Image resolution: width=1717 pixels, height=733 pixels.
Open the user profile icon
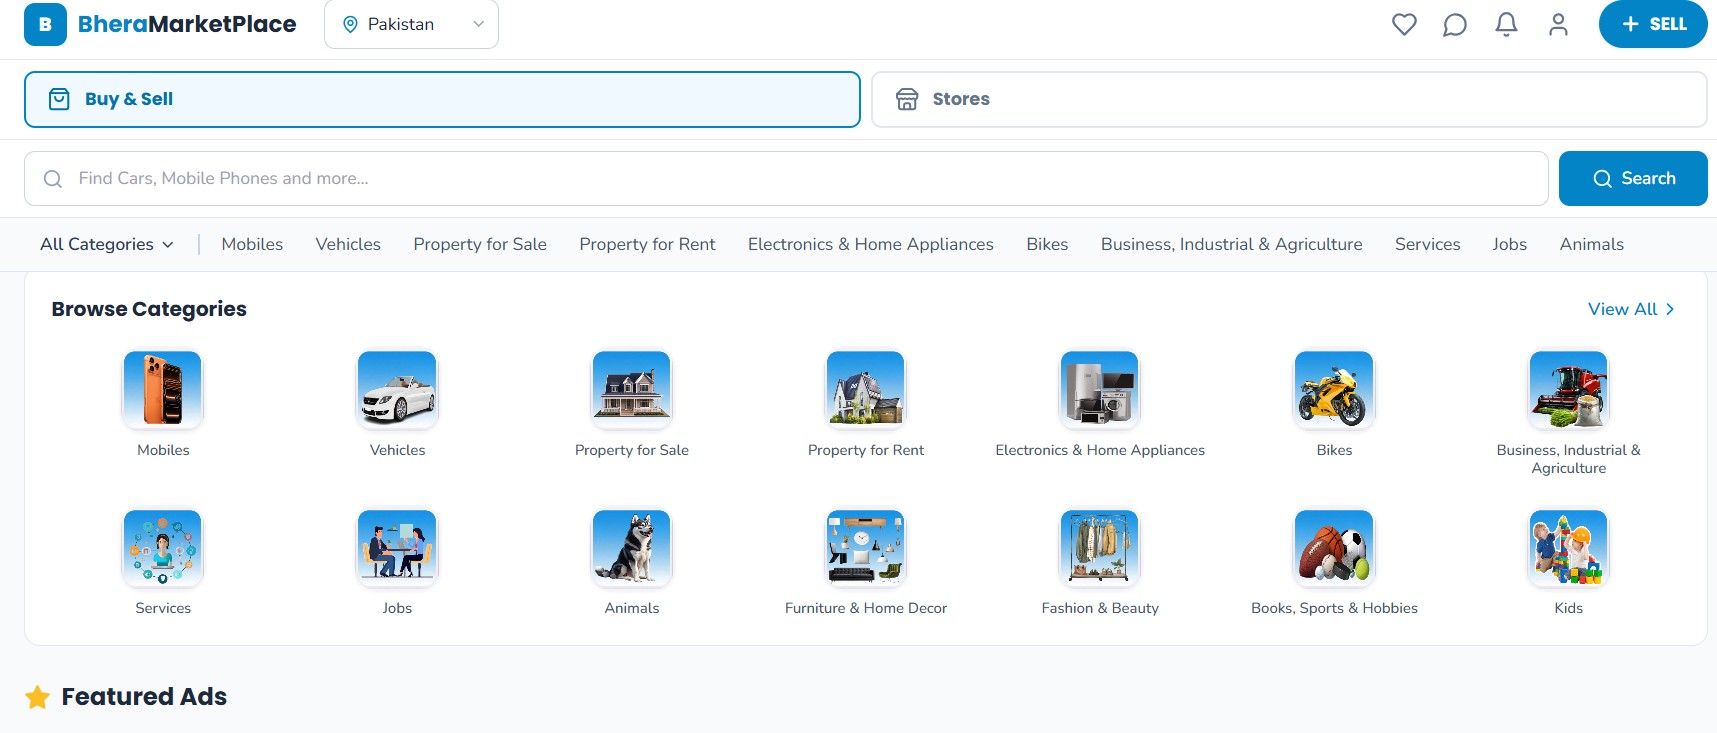click(1558, 24)
